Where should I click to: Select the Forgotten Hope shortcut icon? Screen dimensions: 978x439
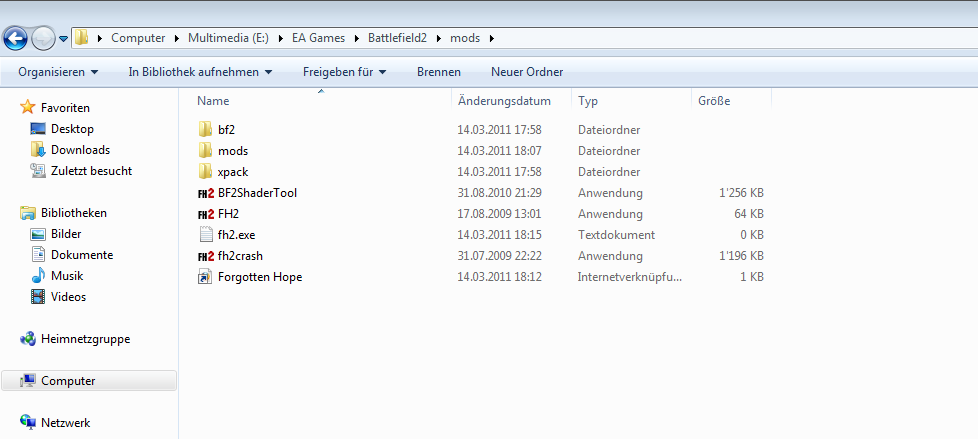coord(205,277)
